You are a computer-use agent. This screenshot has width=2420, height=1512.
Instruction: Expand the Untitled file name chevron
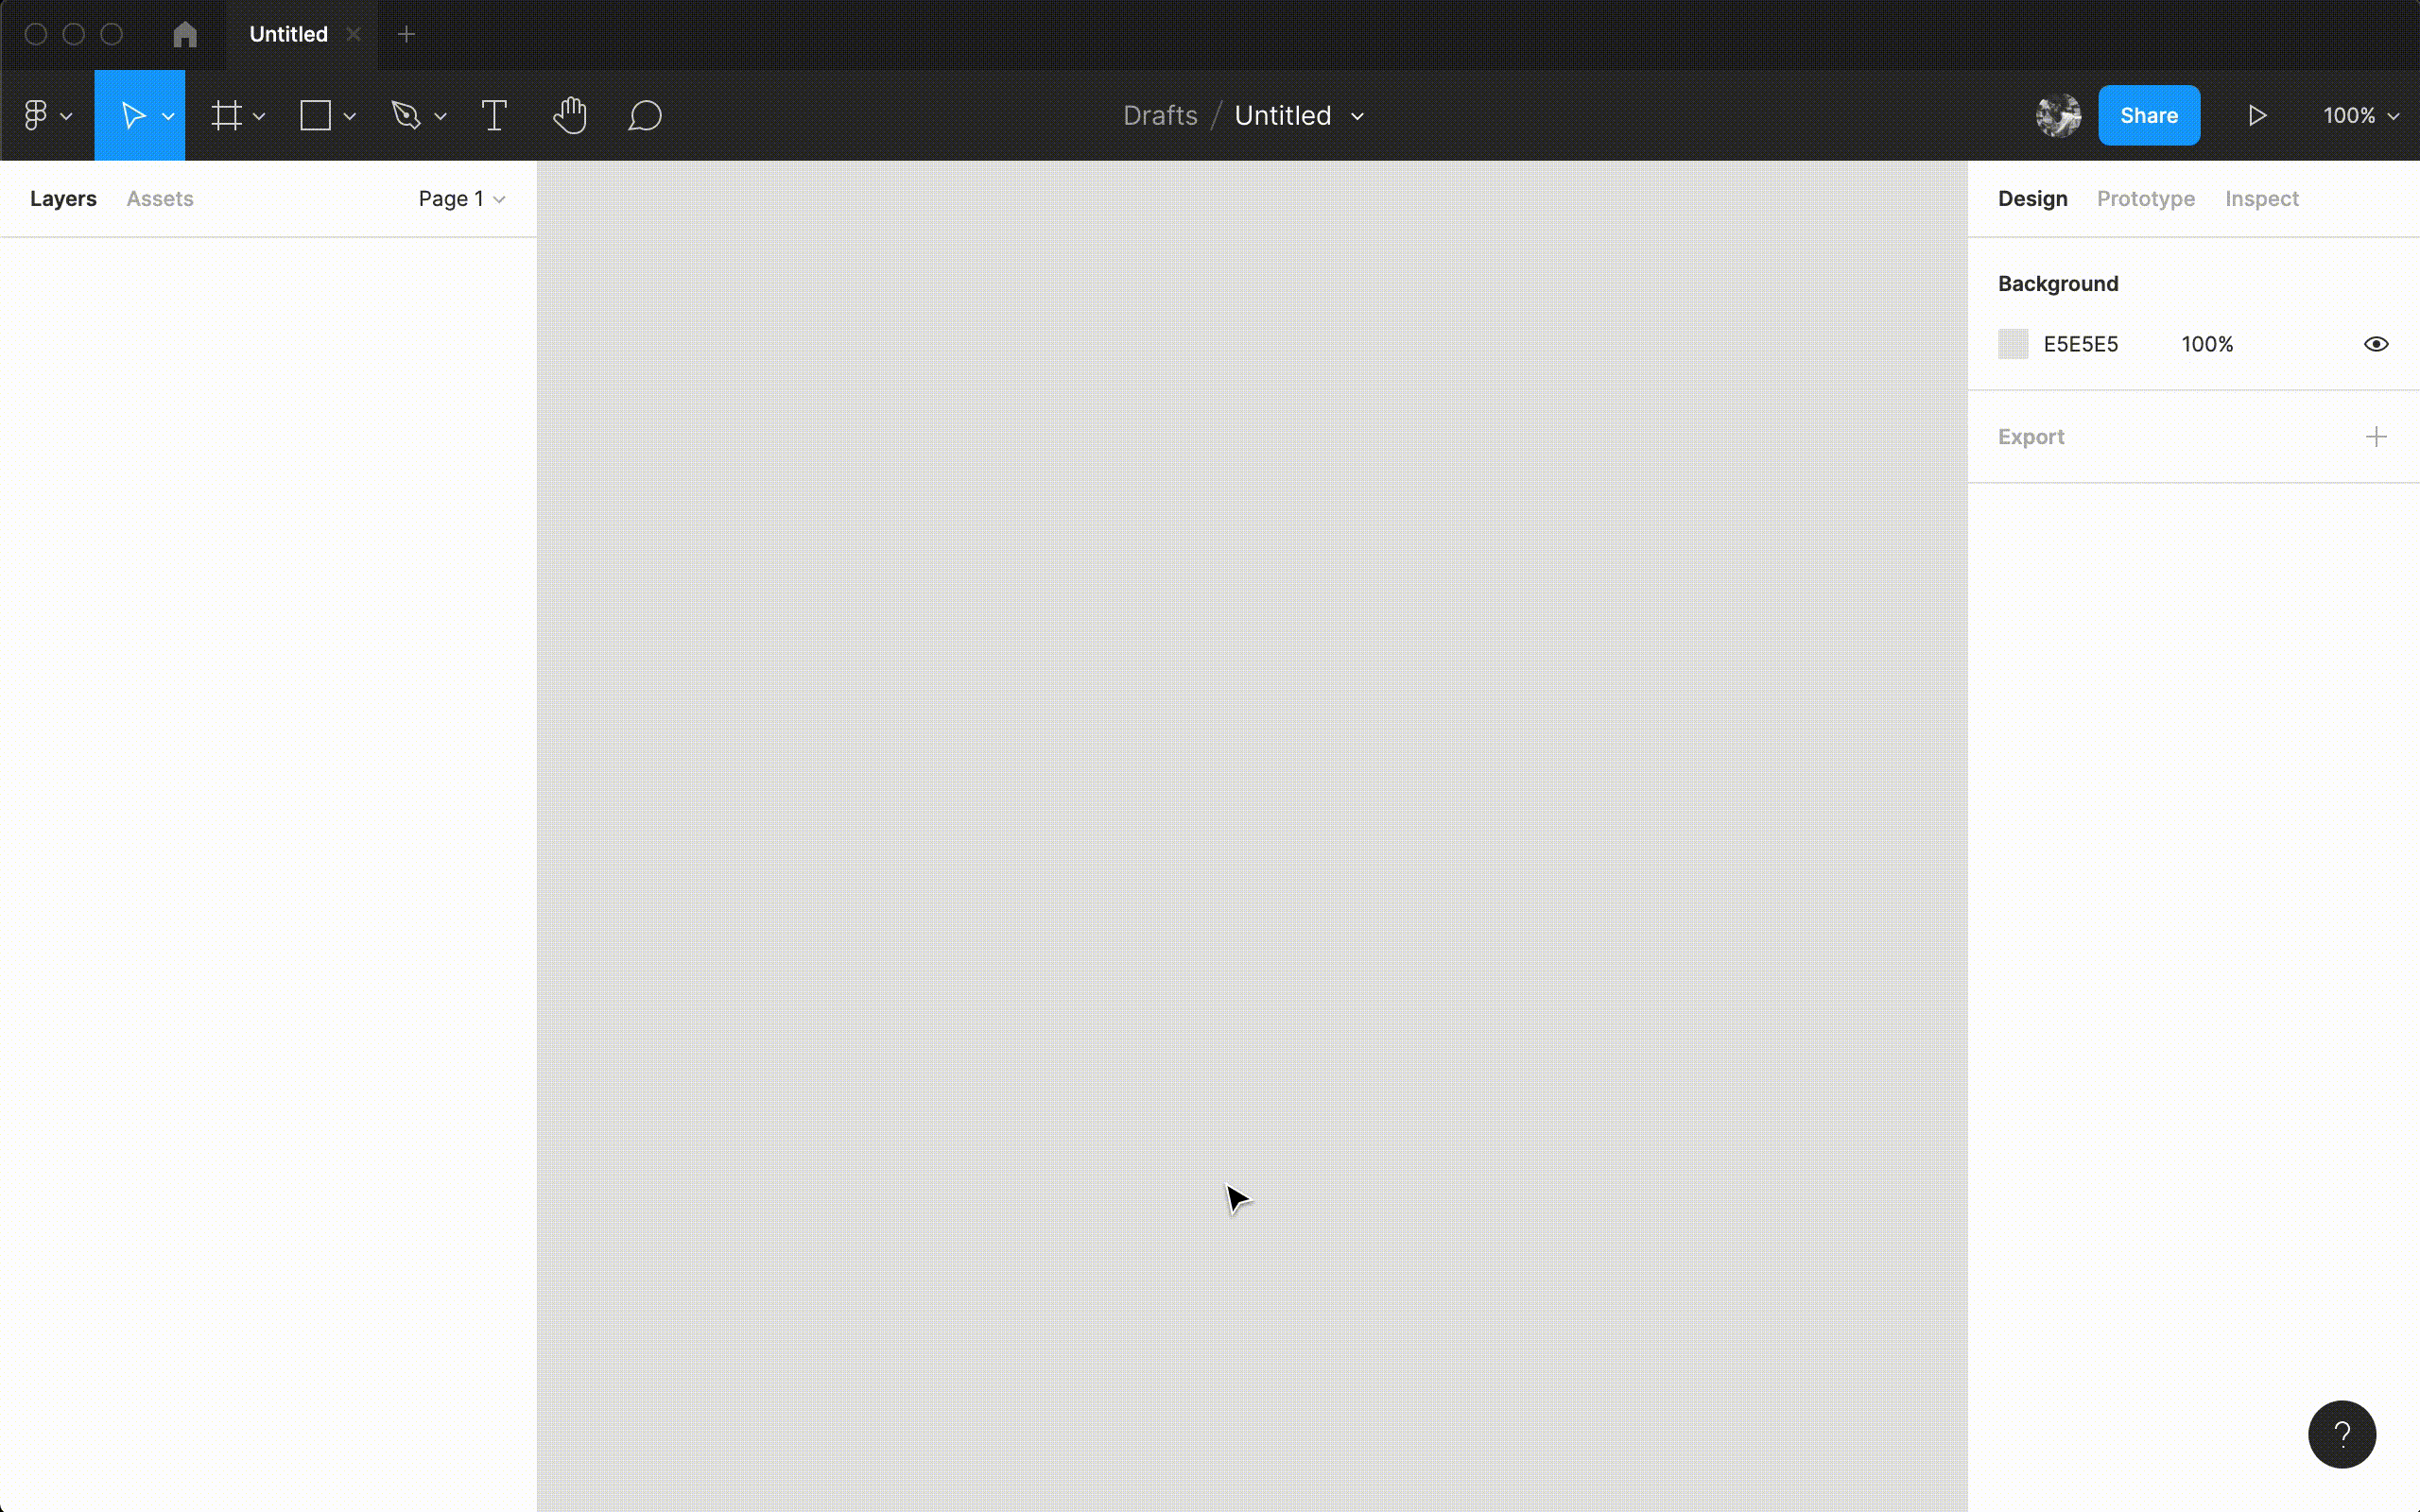pyautogui.click(x=1357, y=116)
